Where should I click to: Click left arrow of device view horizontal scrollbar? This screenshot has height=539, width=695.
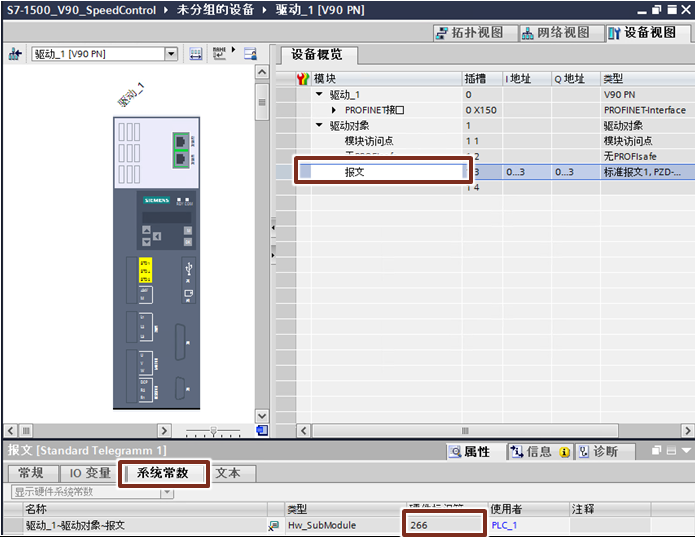tap(11, 430)
